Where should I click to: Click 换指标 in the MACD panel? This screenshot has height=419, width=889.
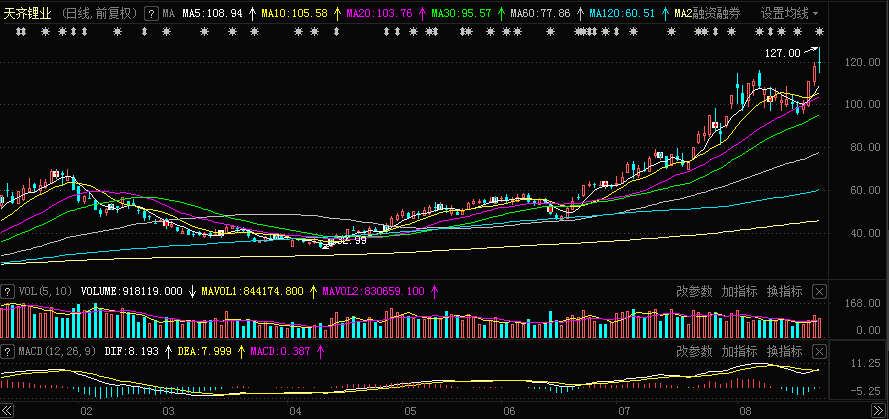click(784, 352)
